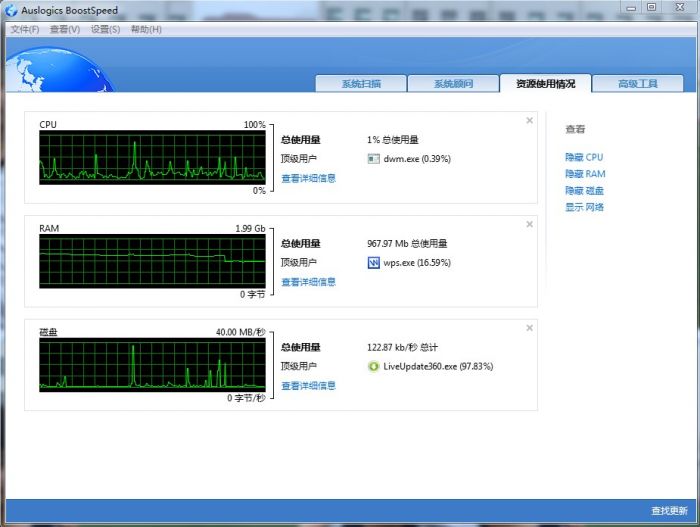Hide CPU via 隐藏 CPU link
Viewport: 700px width, 527px height.
(x=584, y=157)
